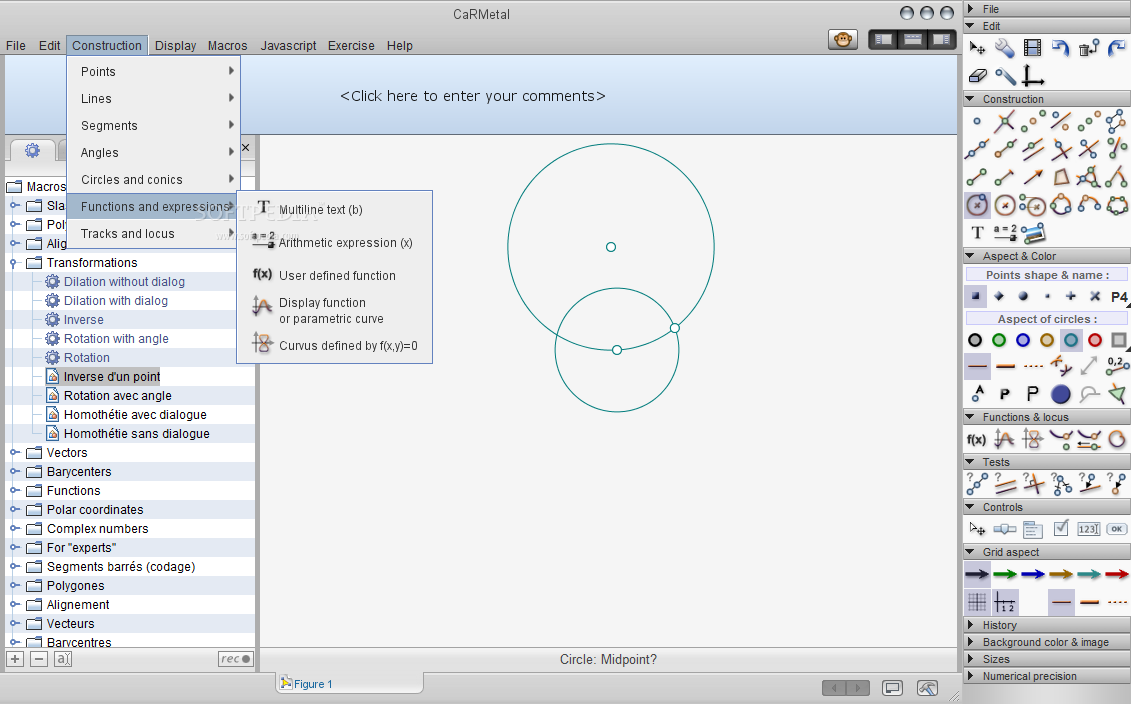This screenshot has height=704, width=1131.
Task: Select the vector arrow tool
Action: click(1033, 177)
